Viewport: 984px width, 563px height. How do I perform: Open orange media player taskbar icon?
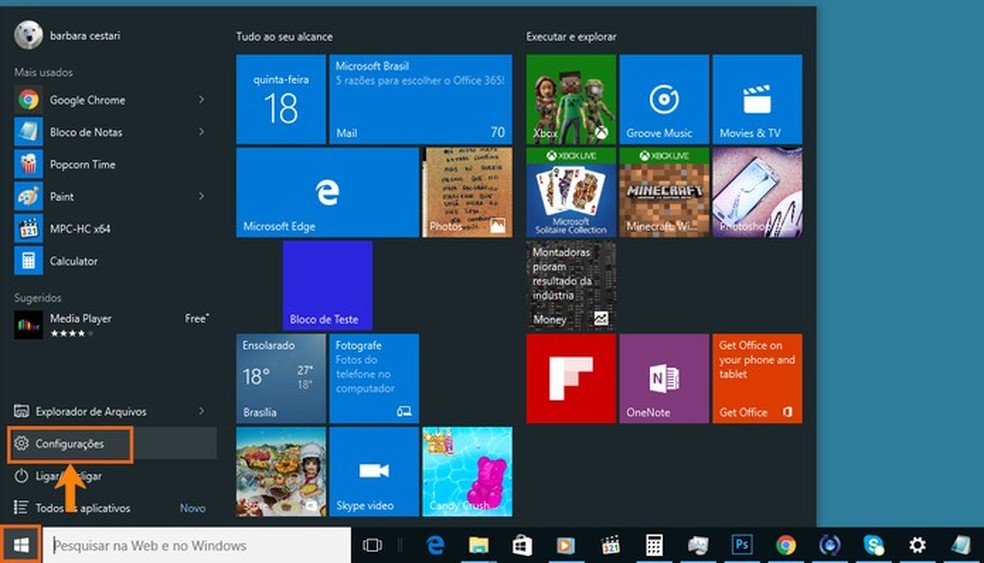565,545
